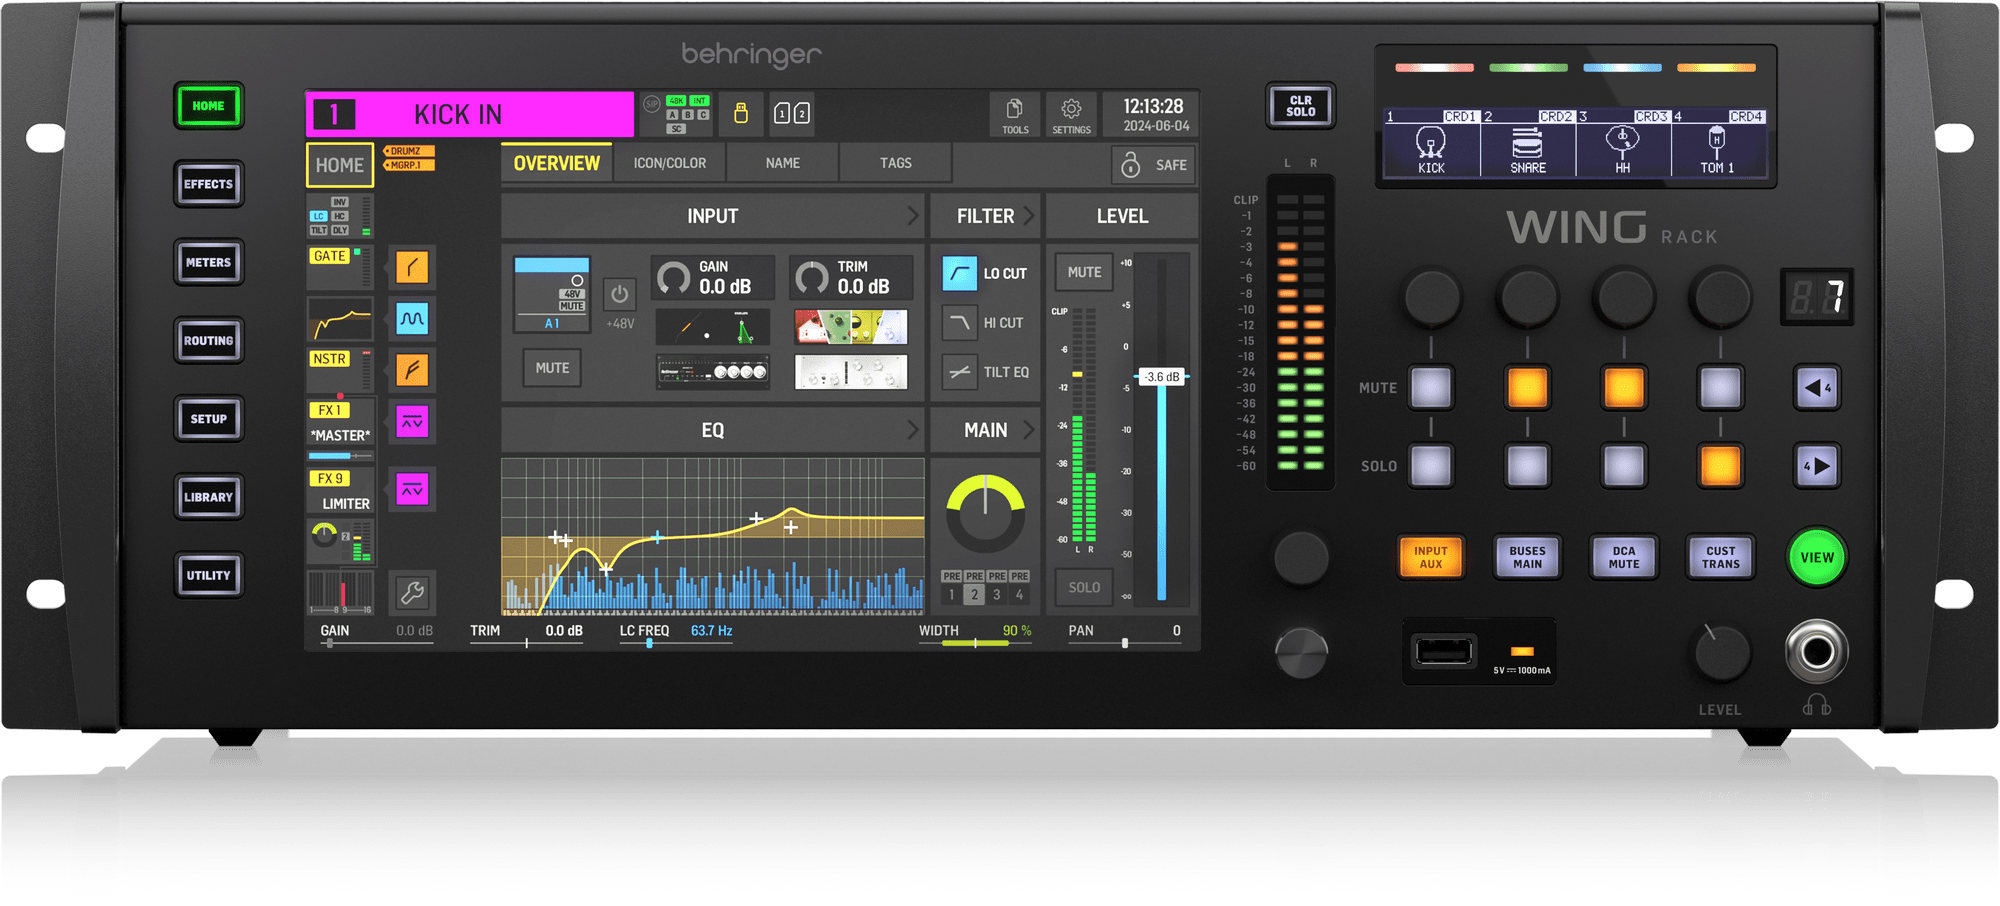Toggle the Safe lock button

pyautogui.click(x=1154, y=165)
